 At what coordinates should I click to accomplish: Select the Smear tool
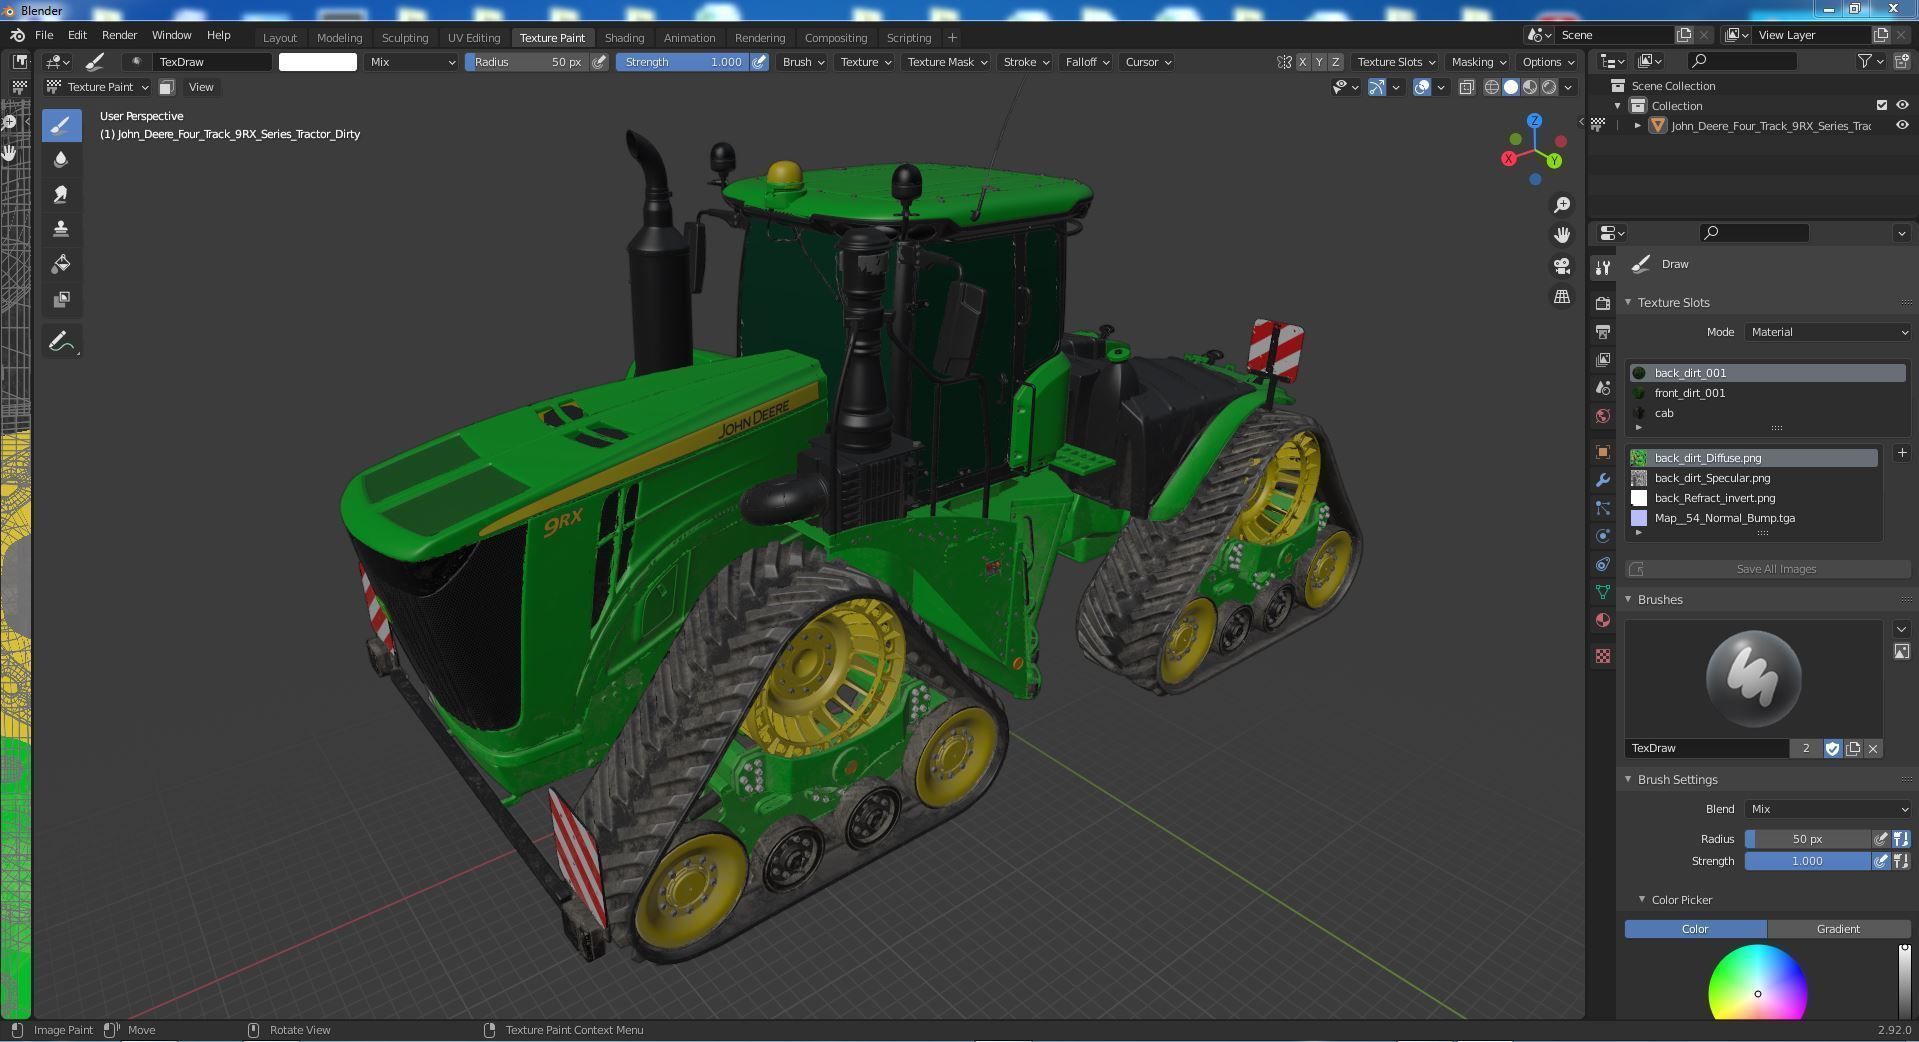61,195
